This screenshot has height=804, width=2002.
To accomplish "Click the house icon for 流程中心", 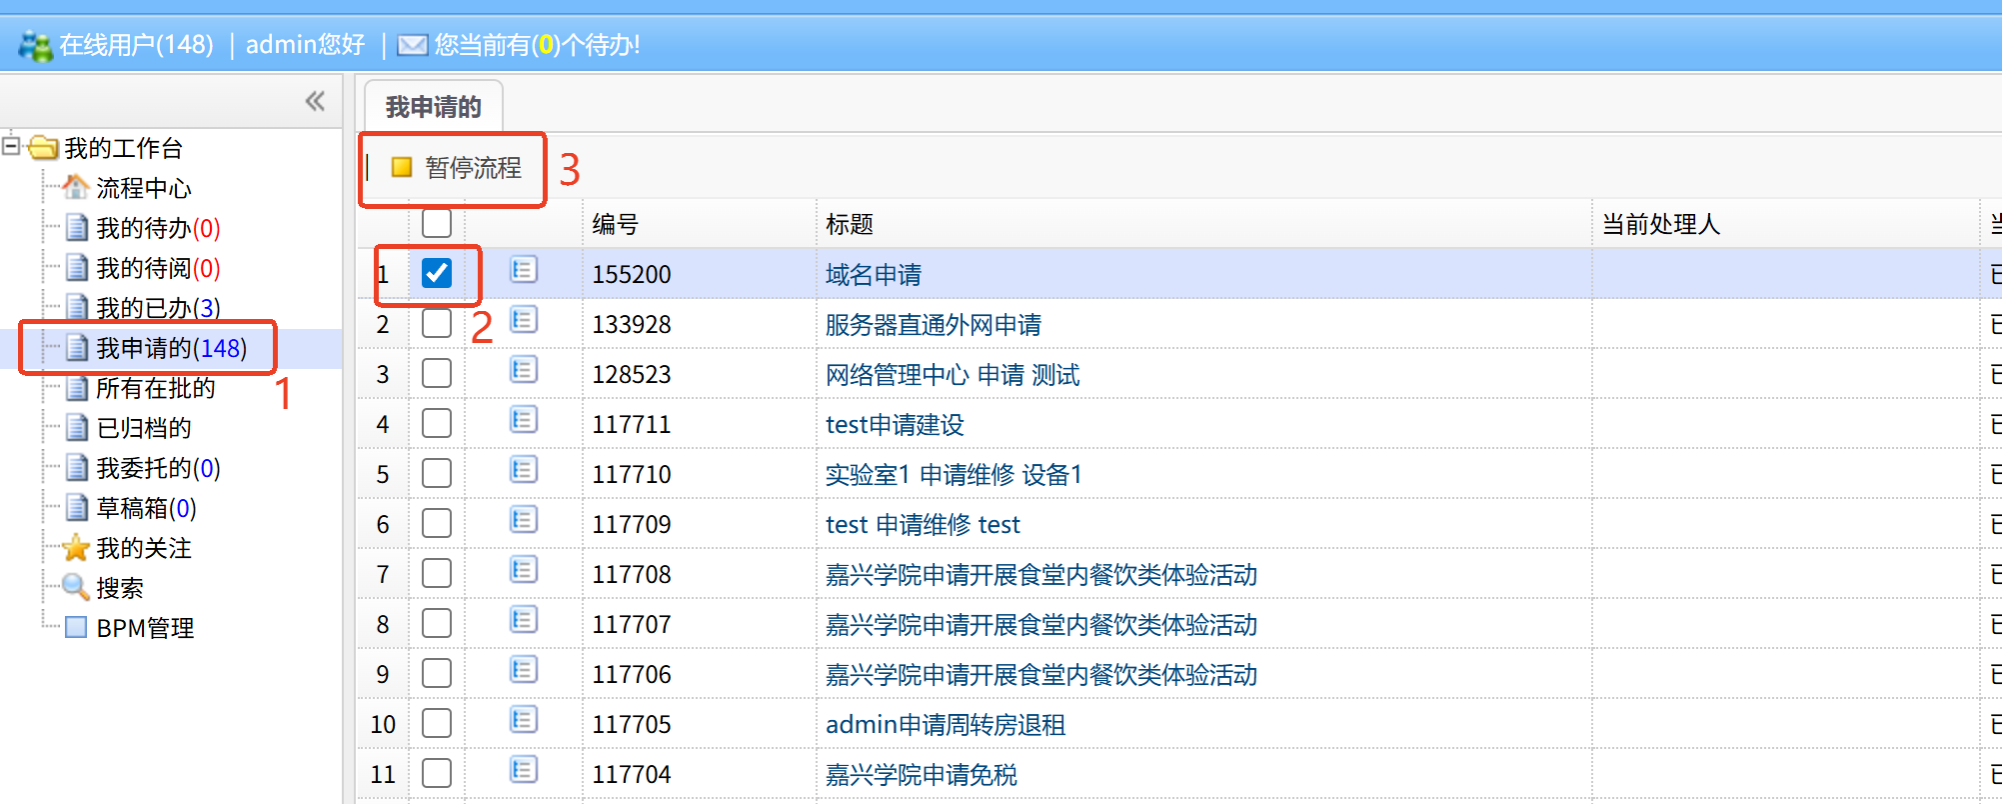I will tap(76, 187).
